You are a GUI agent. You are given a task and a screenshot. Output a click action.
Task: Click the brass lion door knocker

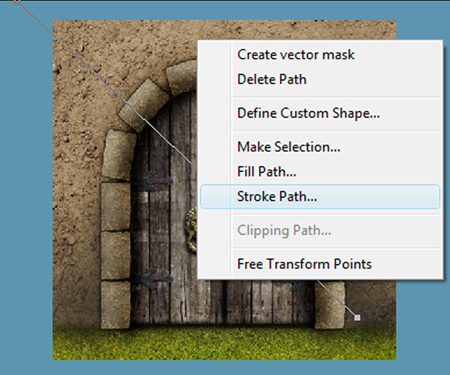click(191, 229)
